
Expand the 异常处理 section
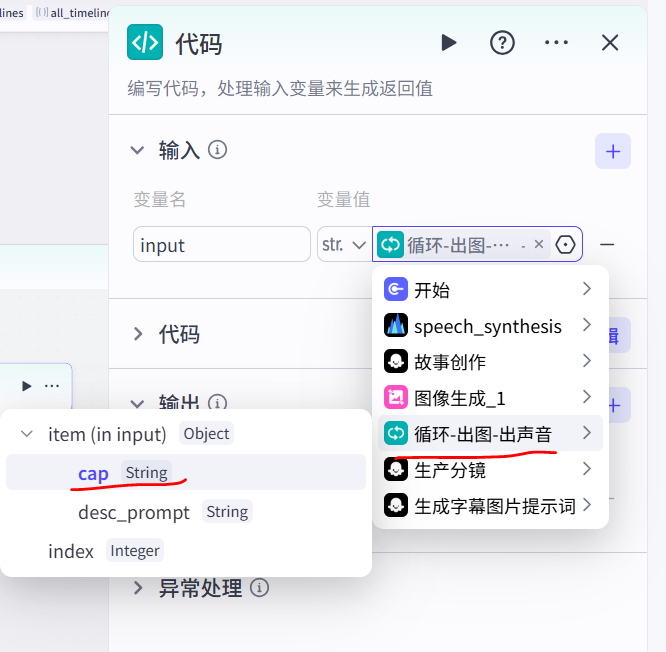pos(138,588)
